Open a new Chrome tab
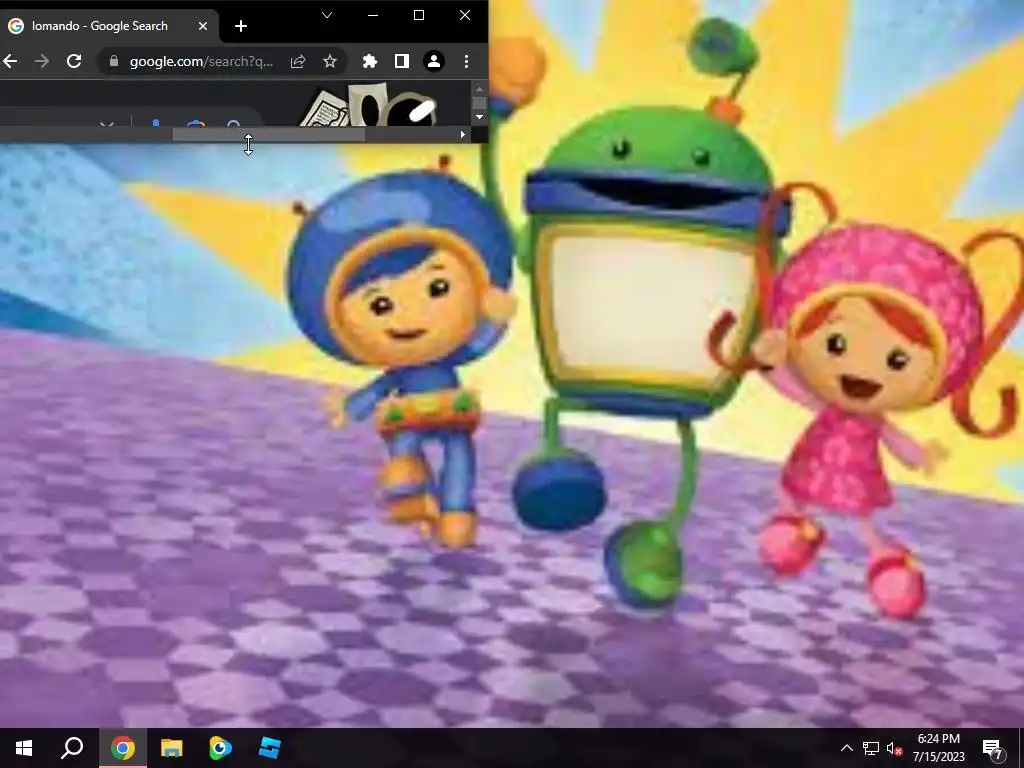This screenshot has height=768, width=1024. point(241,26)
